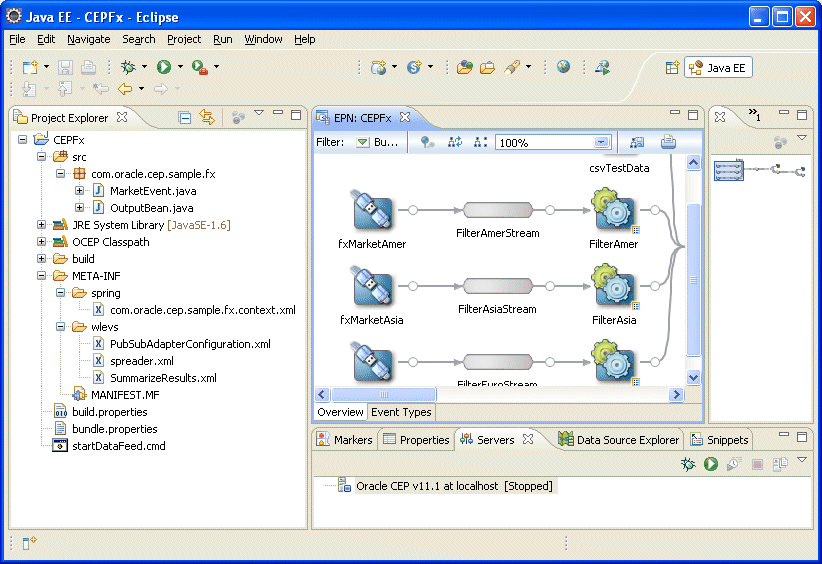
Task: Open the zoom 100% dropdown
Action: click(601, 142)
